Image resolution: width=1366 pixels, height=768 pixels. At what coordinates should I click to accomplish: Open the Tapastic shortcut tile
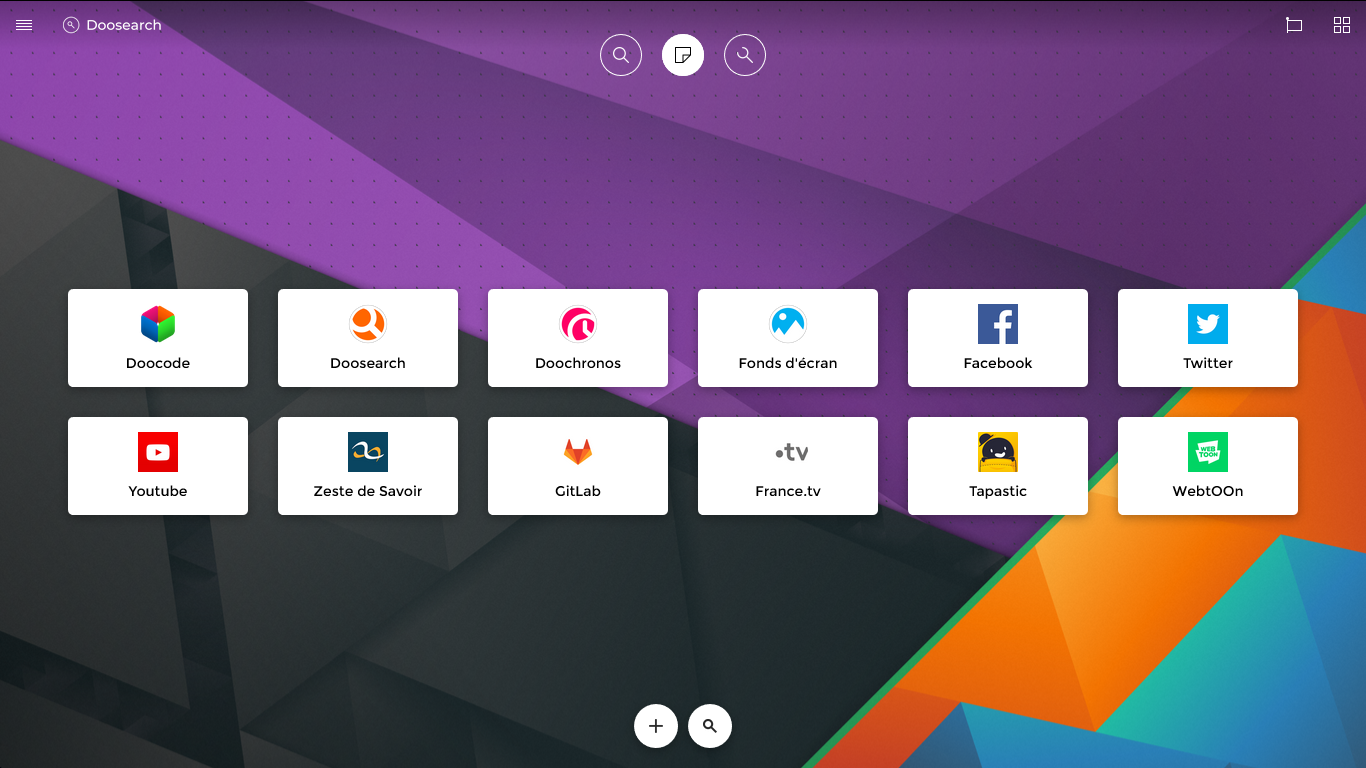click(998, 466)
